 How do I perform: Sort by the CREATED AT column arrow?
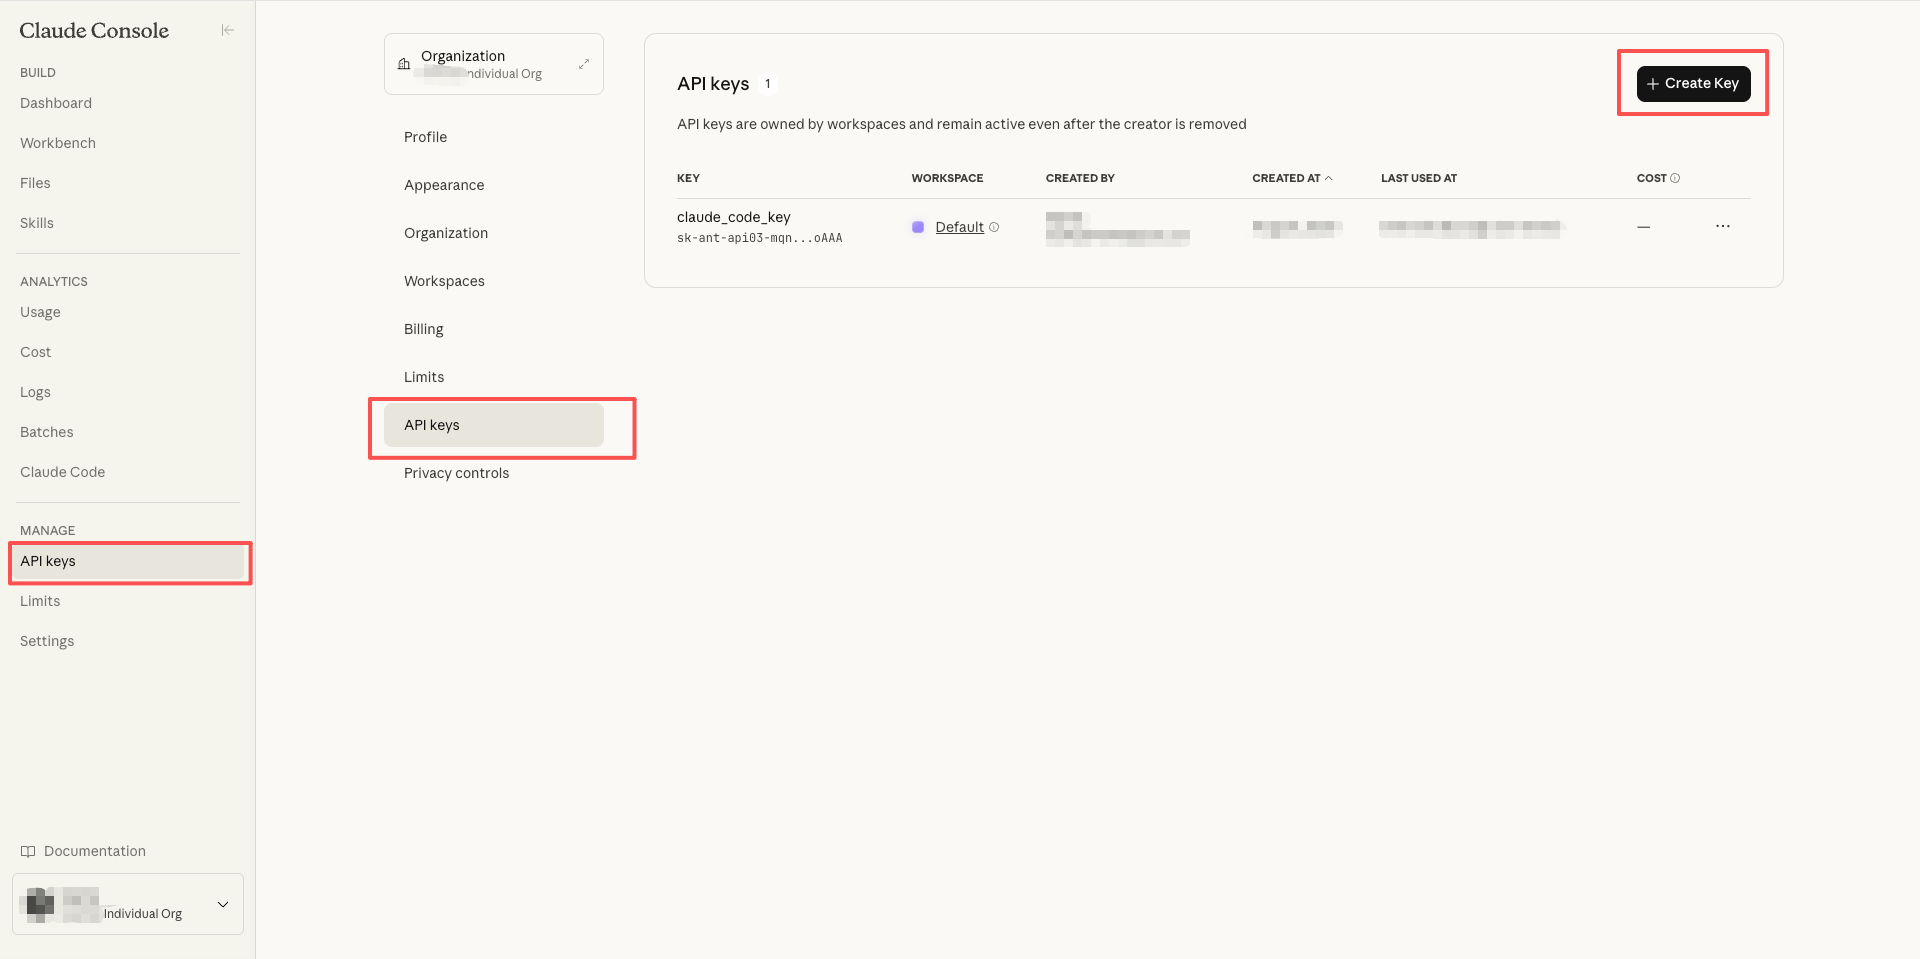[x=1328, y=178]
